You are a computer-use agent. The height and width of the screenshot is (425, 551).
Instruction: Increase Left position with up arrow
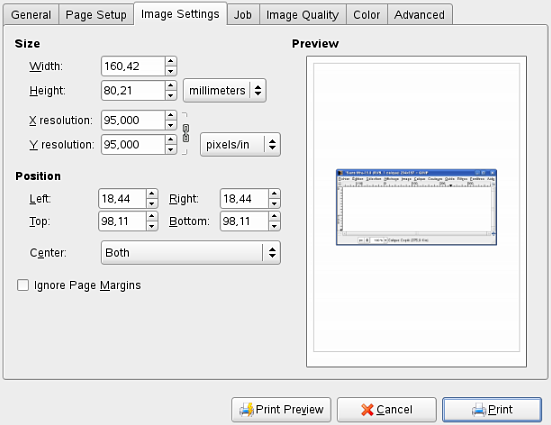(x=152, y=194)
